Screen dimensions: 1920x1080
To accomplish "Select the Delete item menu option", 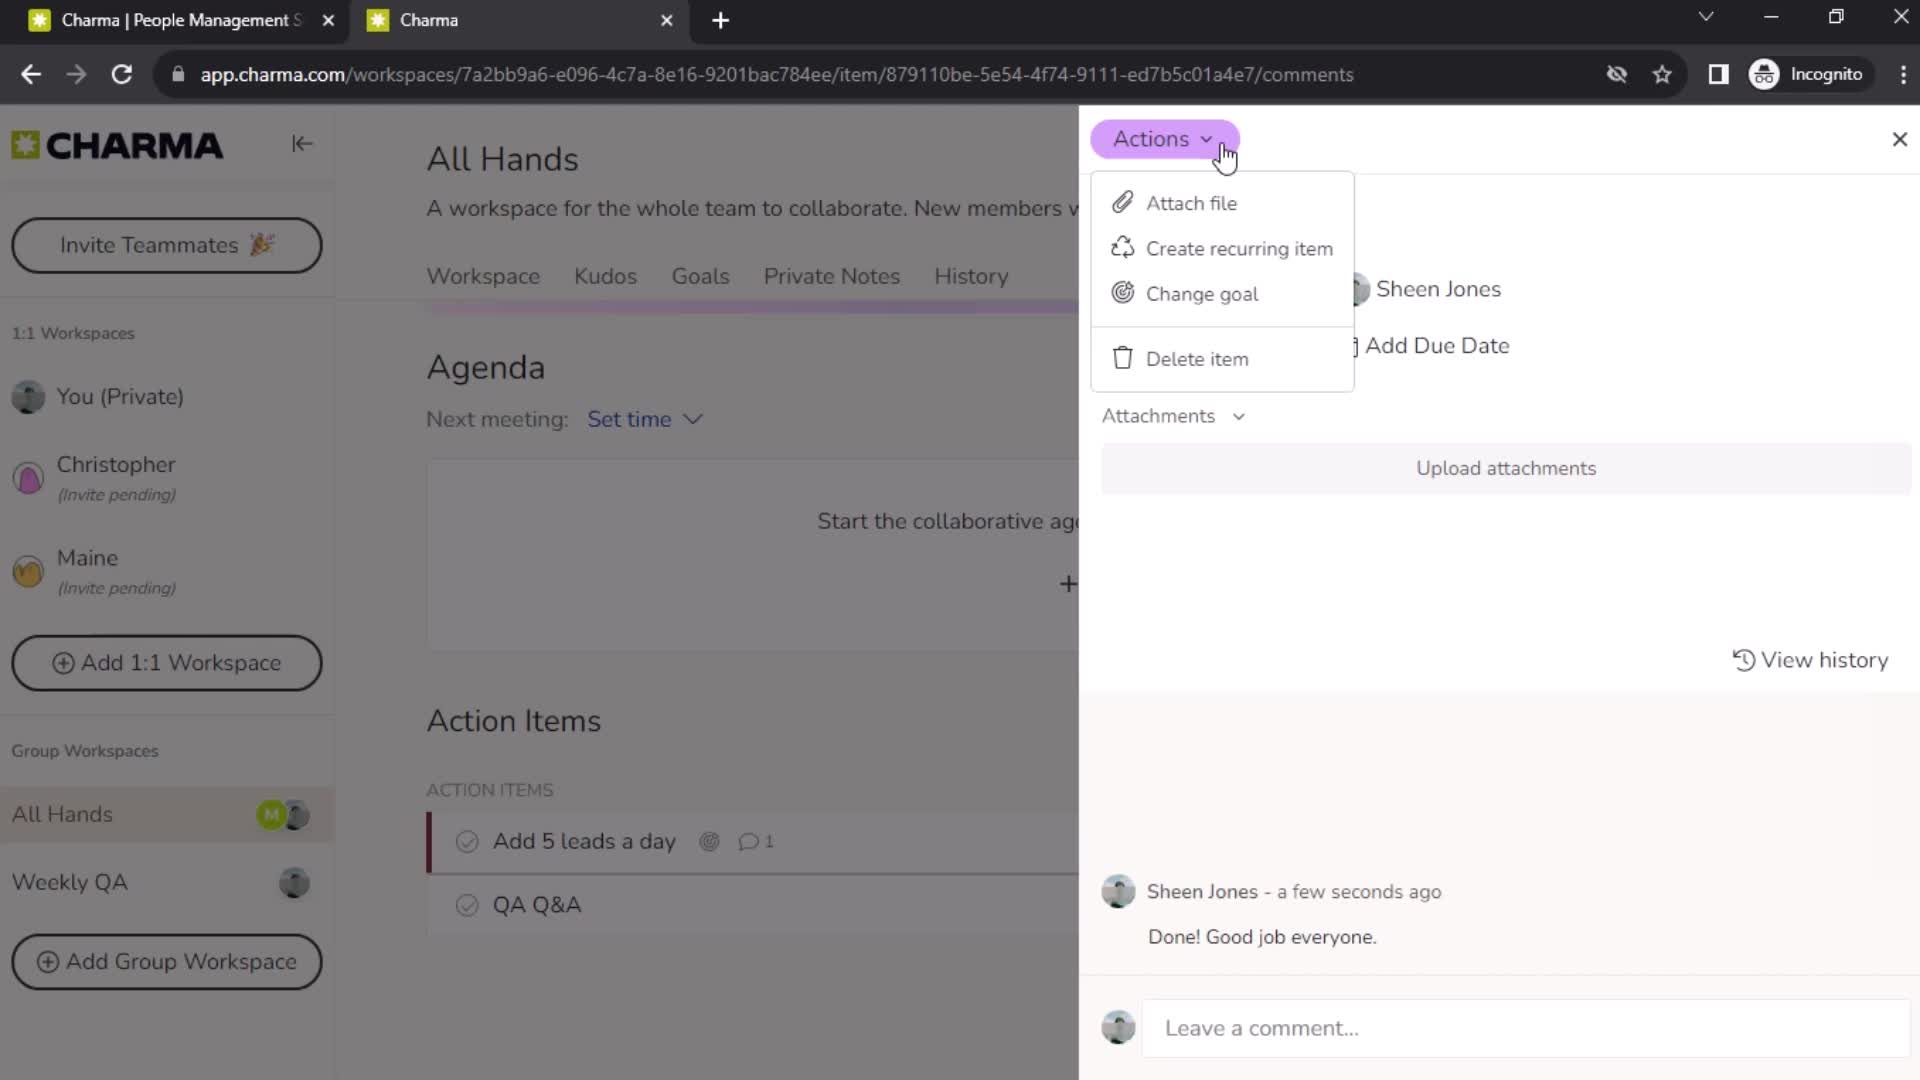I will 1197,359.
